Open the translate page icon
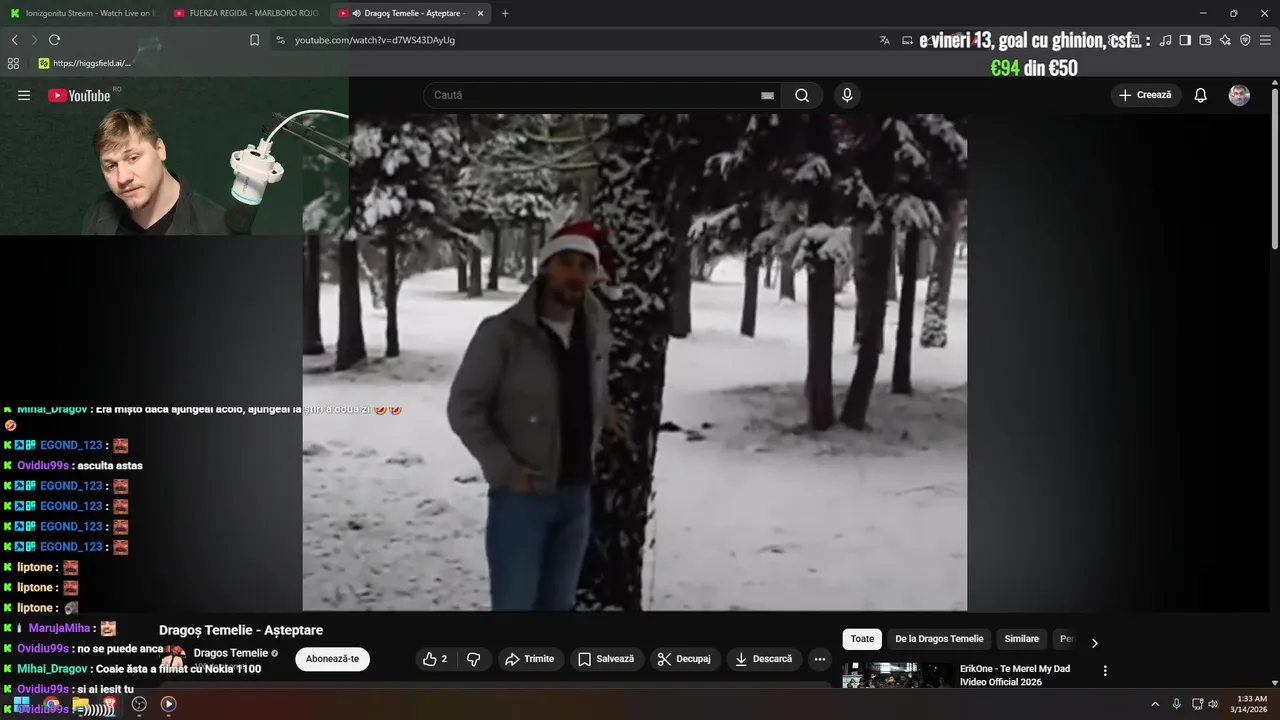The height and width of the screenshot is (720, 1280). point(884,40)
